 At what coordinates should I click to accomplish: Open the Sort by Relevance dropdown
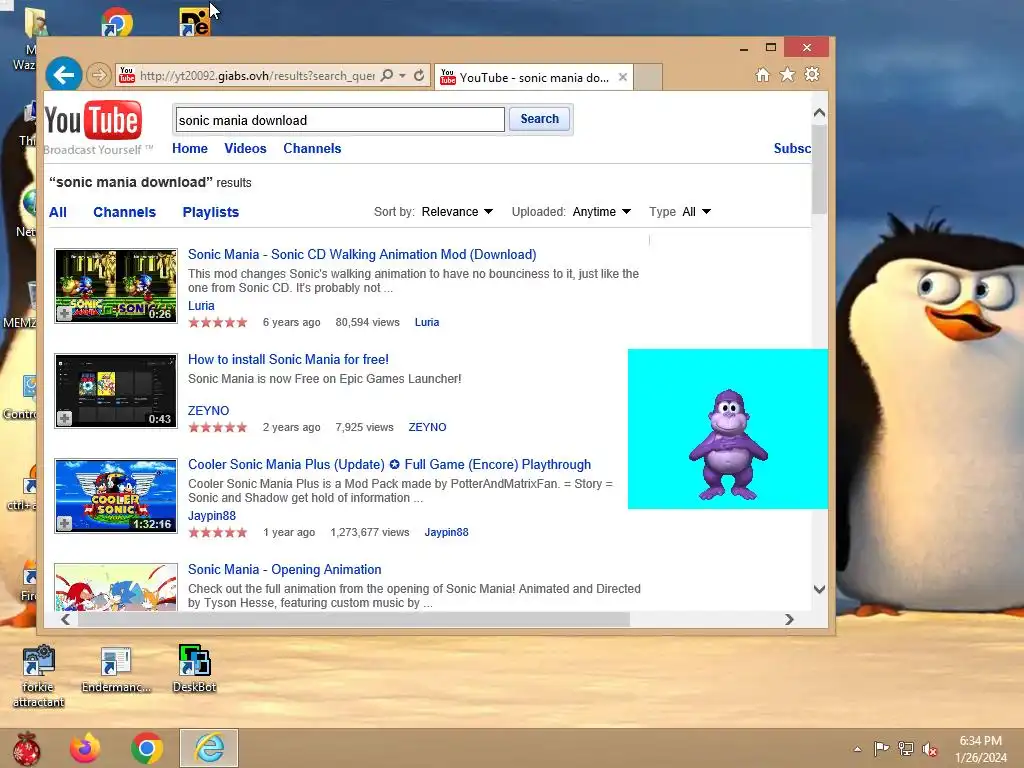tap(457, 212)
